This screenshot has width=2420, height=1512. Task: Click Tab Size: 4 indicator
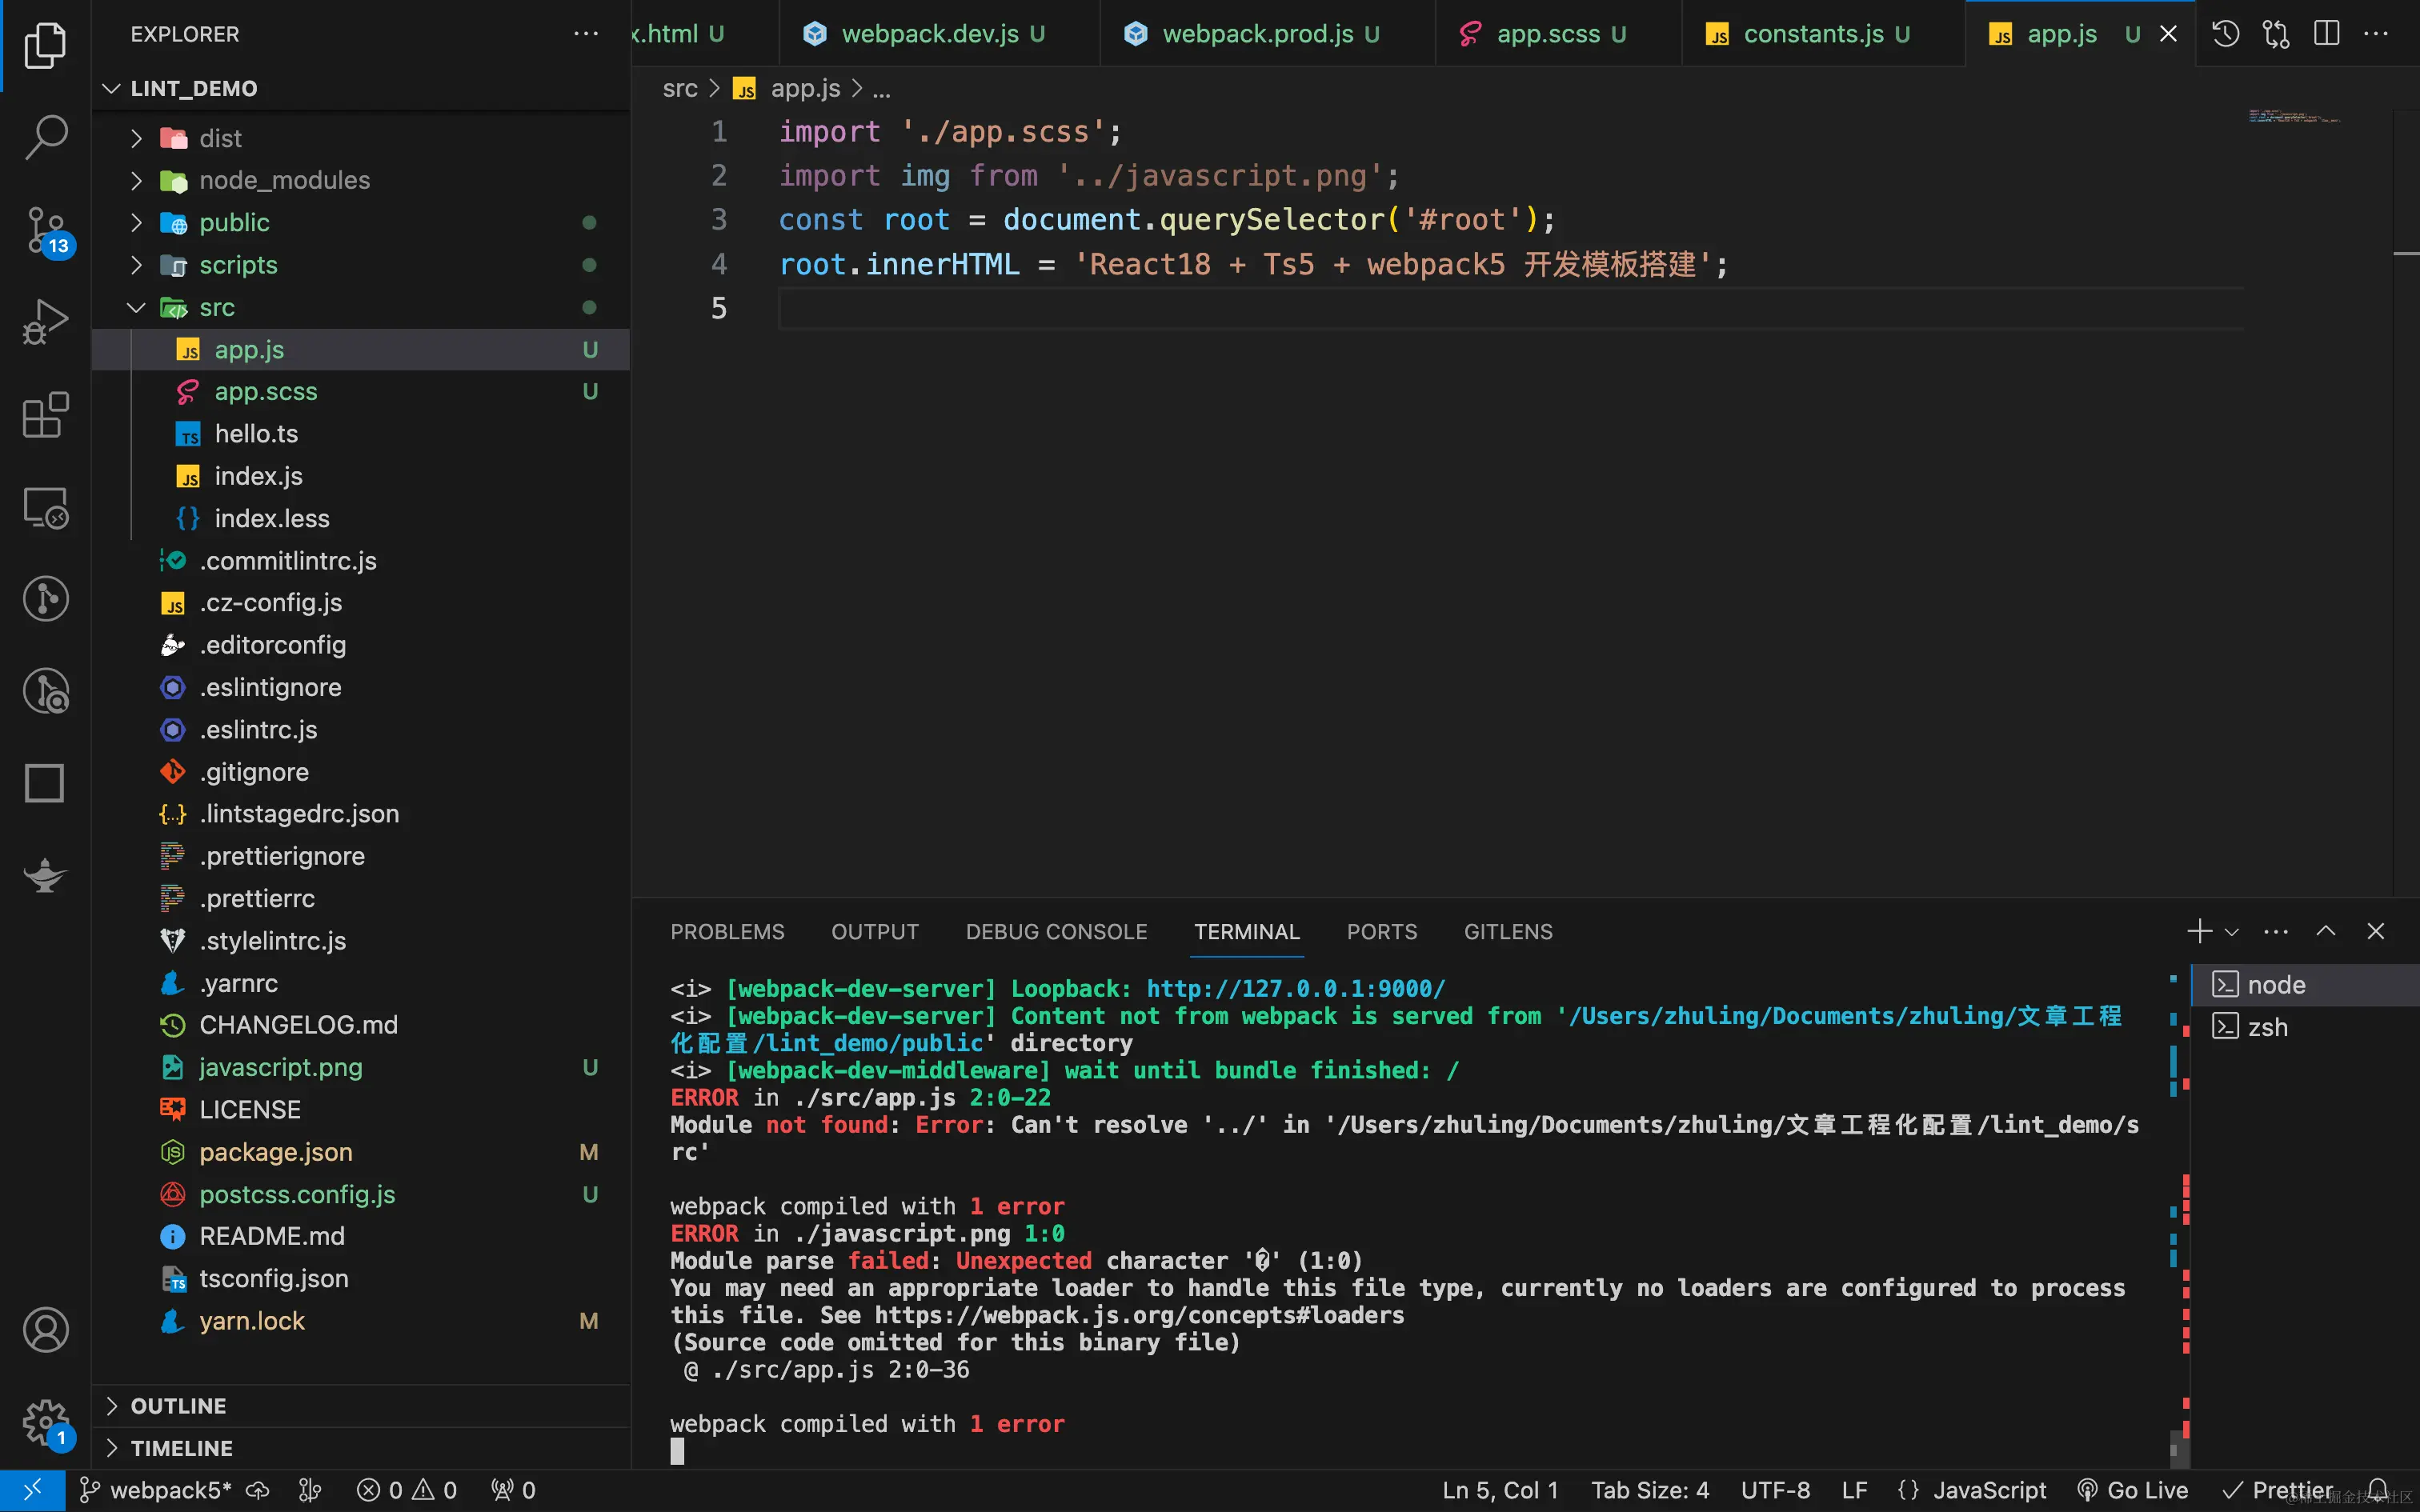(1650, 1490)
